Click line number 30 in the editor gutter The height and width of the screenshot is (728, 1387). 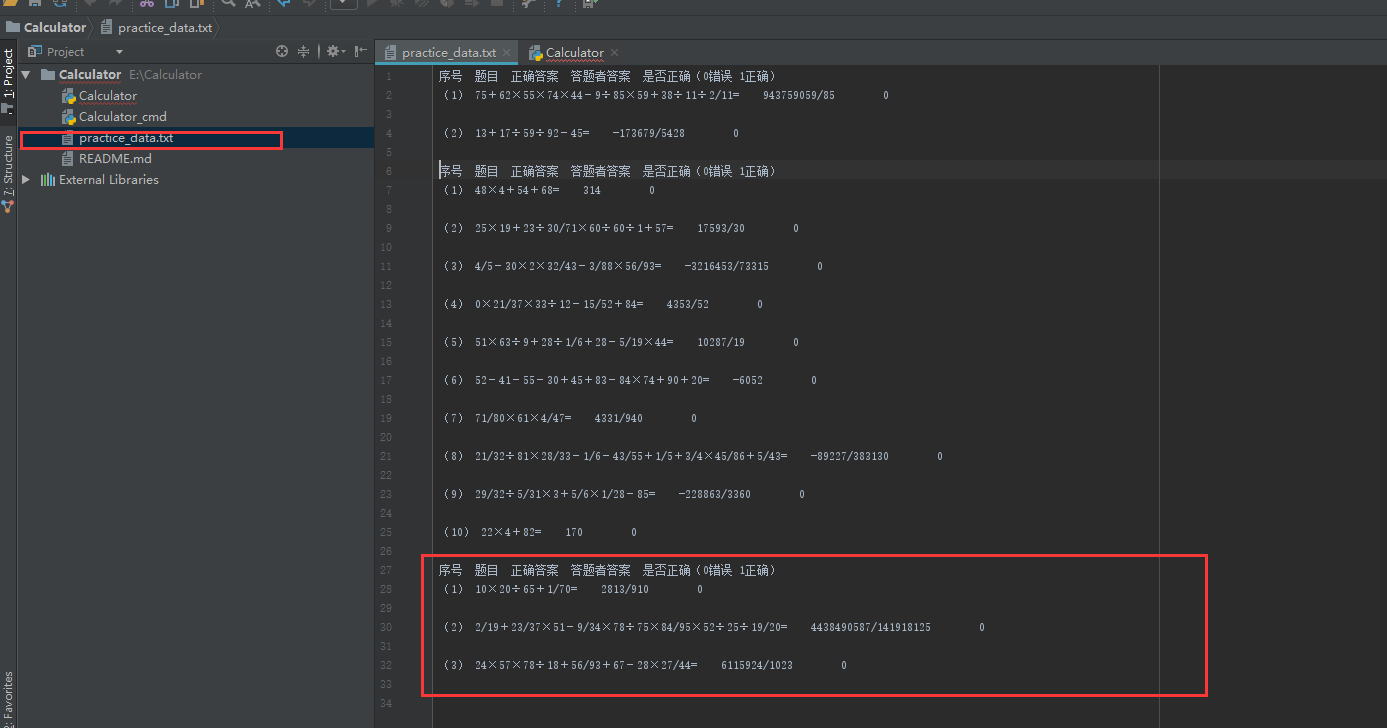tap(386, 627)
